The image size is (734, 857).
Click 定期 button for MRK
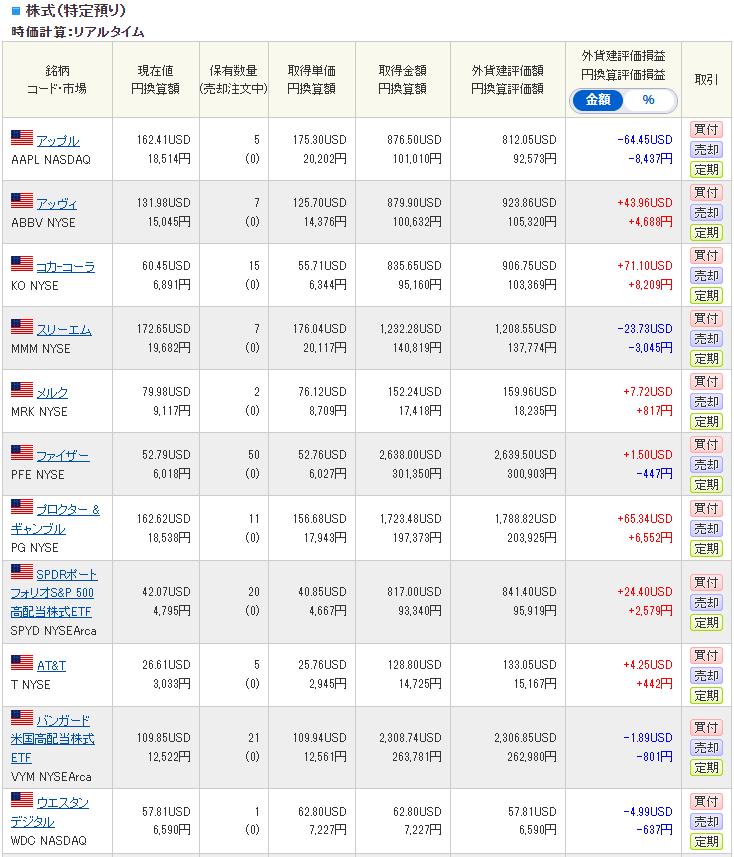[706, 421]
